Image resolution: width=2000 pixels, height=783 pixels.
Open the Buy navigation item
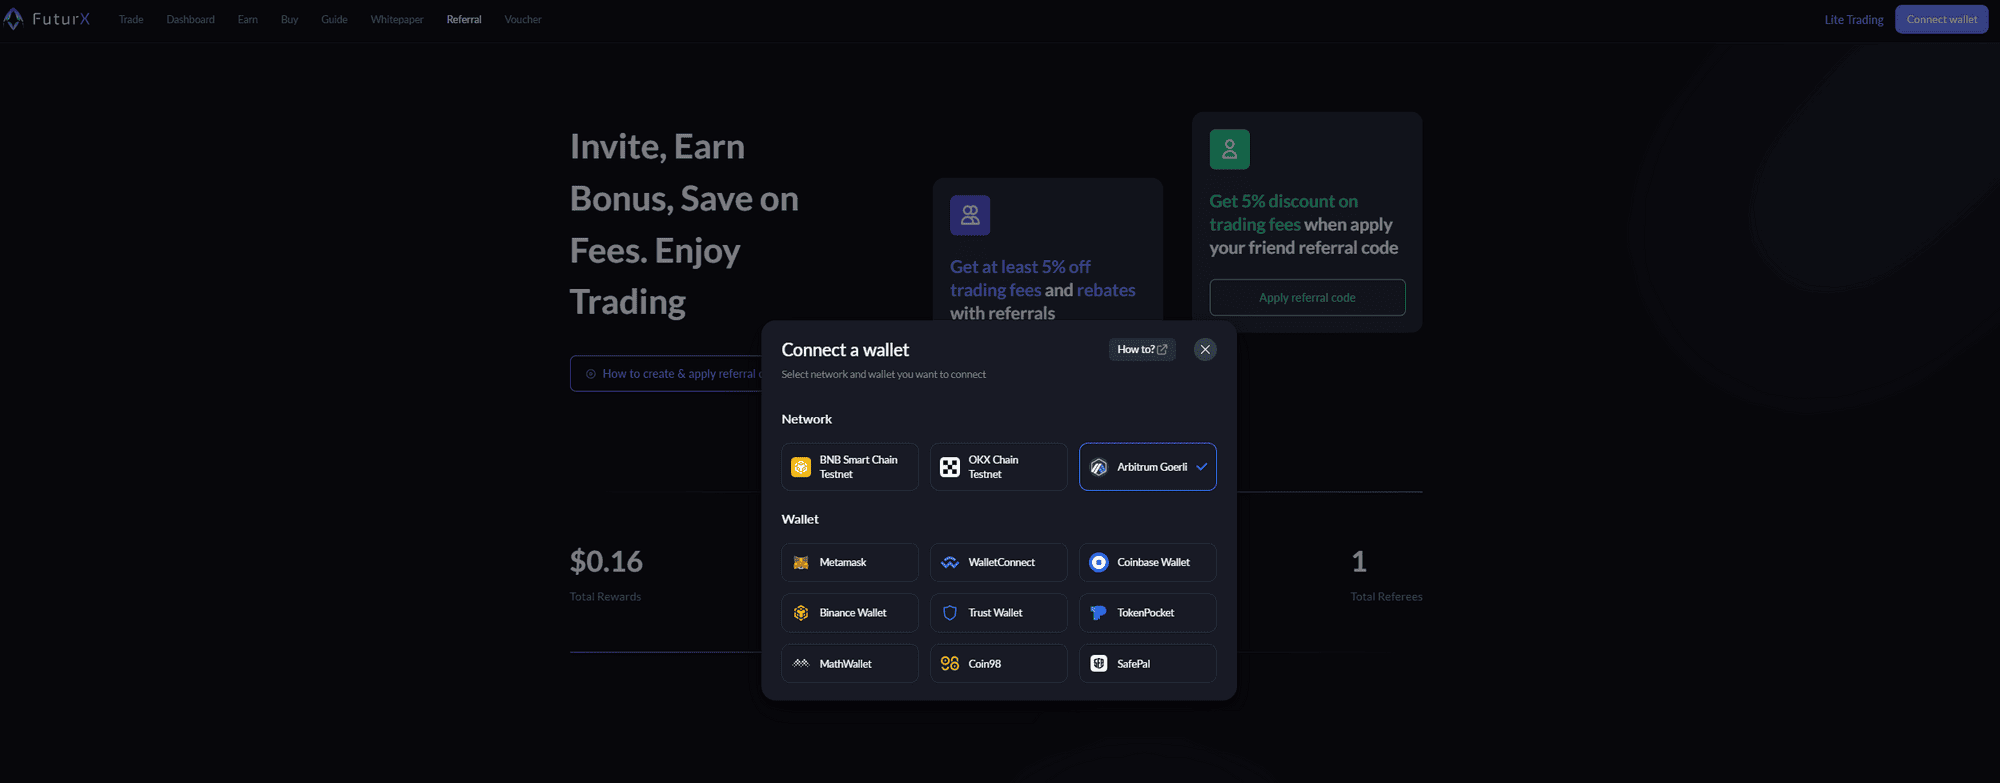[289, 19]
